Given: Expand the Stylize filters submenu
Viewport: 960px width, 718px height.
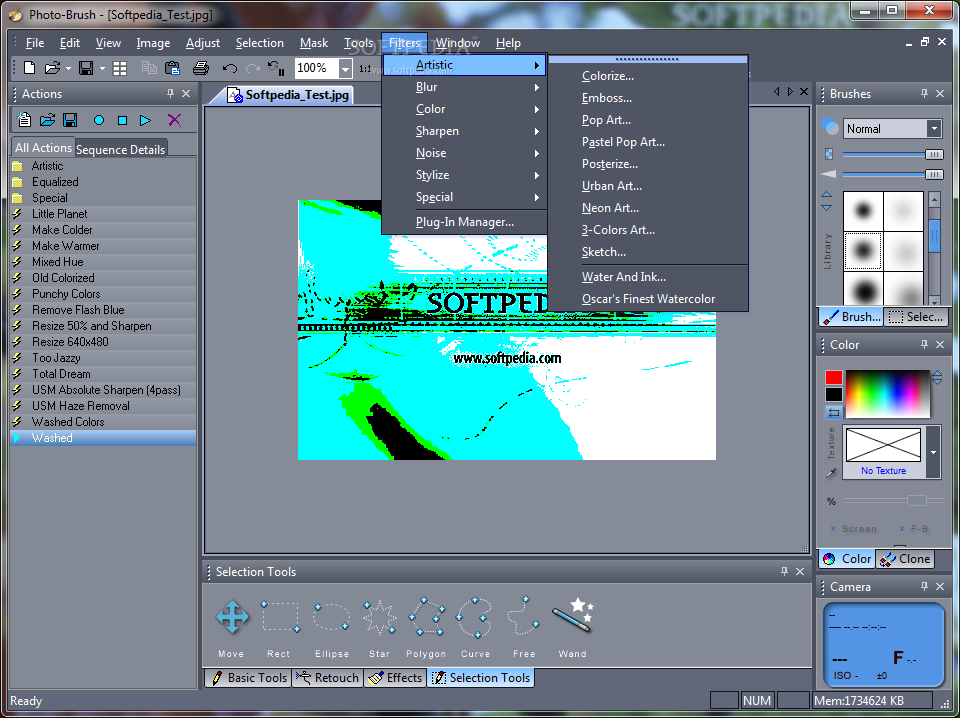Looking at the screenshot, I should (x=464, y=175).
